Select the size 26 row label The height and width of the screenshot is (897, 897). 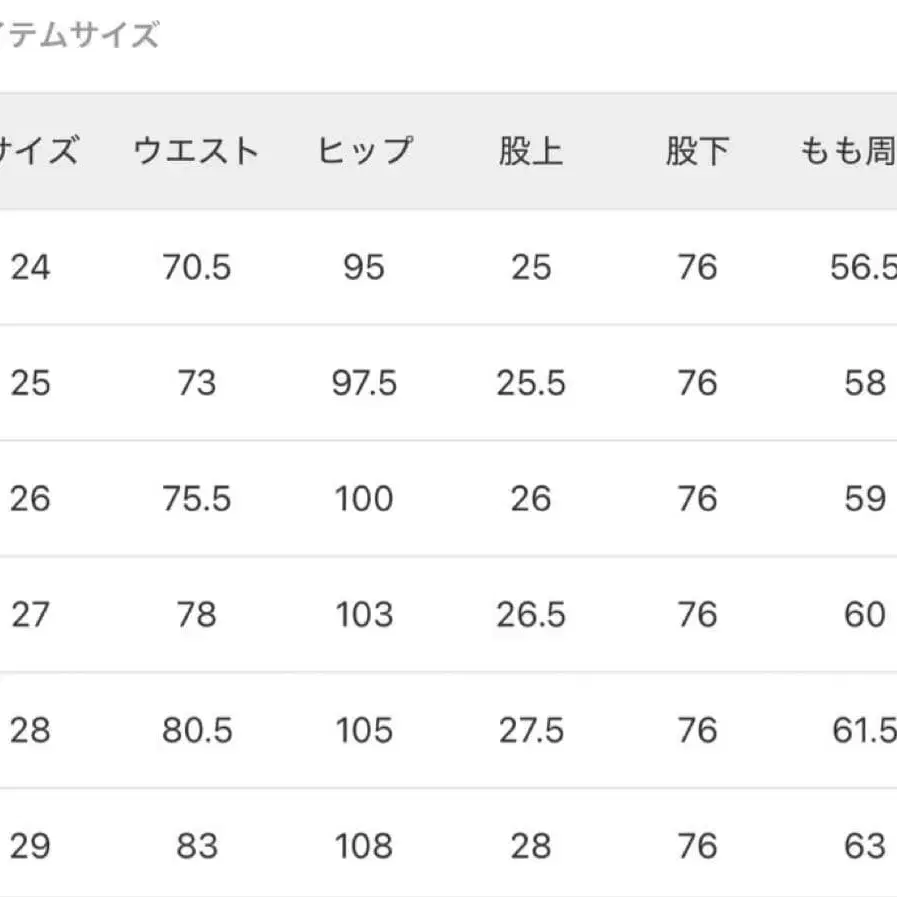(30, 499)
